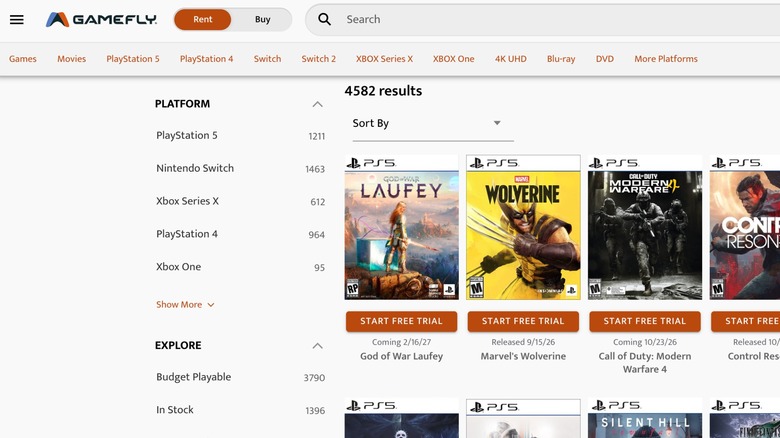The height and width of the screenshot is (438, 780).
Task: Open the Games nav tab
Action: (x=23, y=59)
